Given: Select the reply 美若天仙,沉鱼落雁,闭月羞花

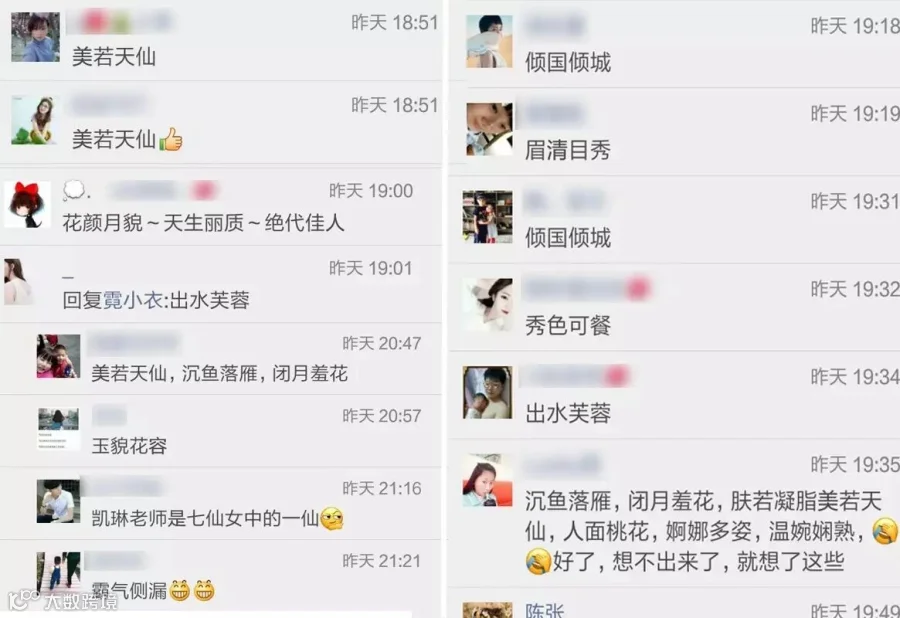Looking at the screenshot, I should (x=220, y=374).
